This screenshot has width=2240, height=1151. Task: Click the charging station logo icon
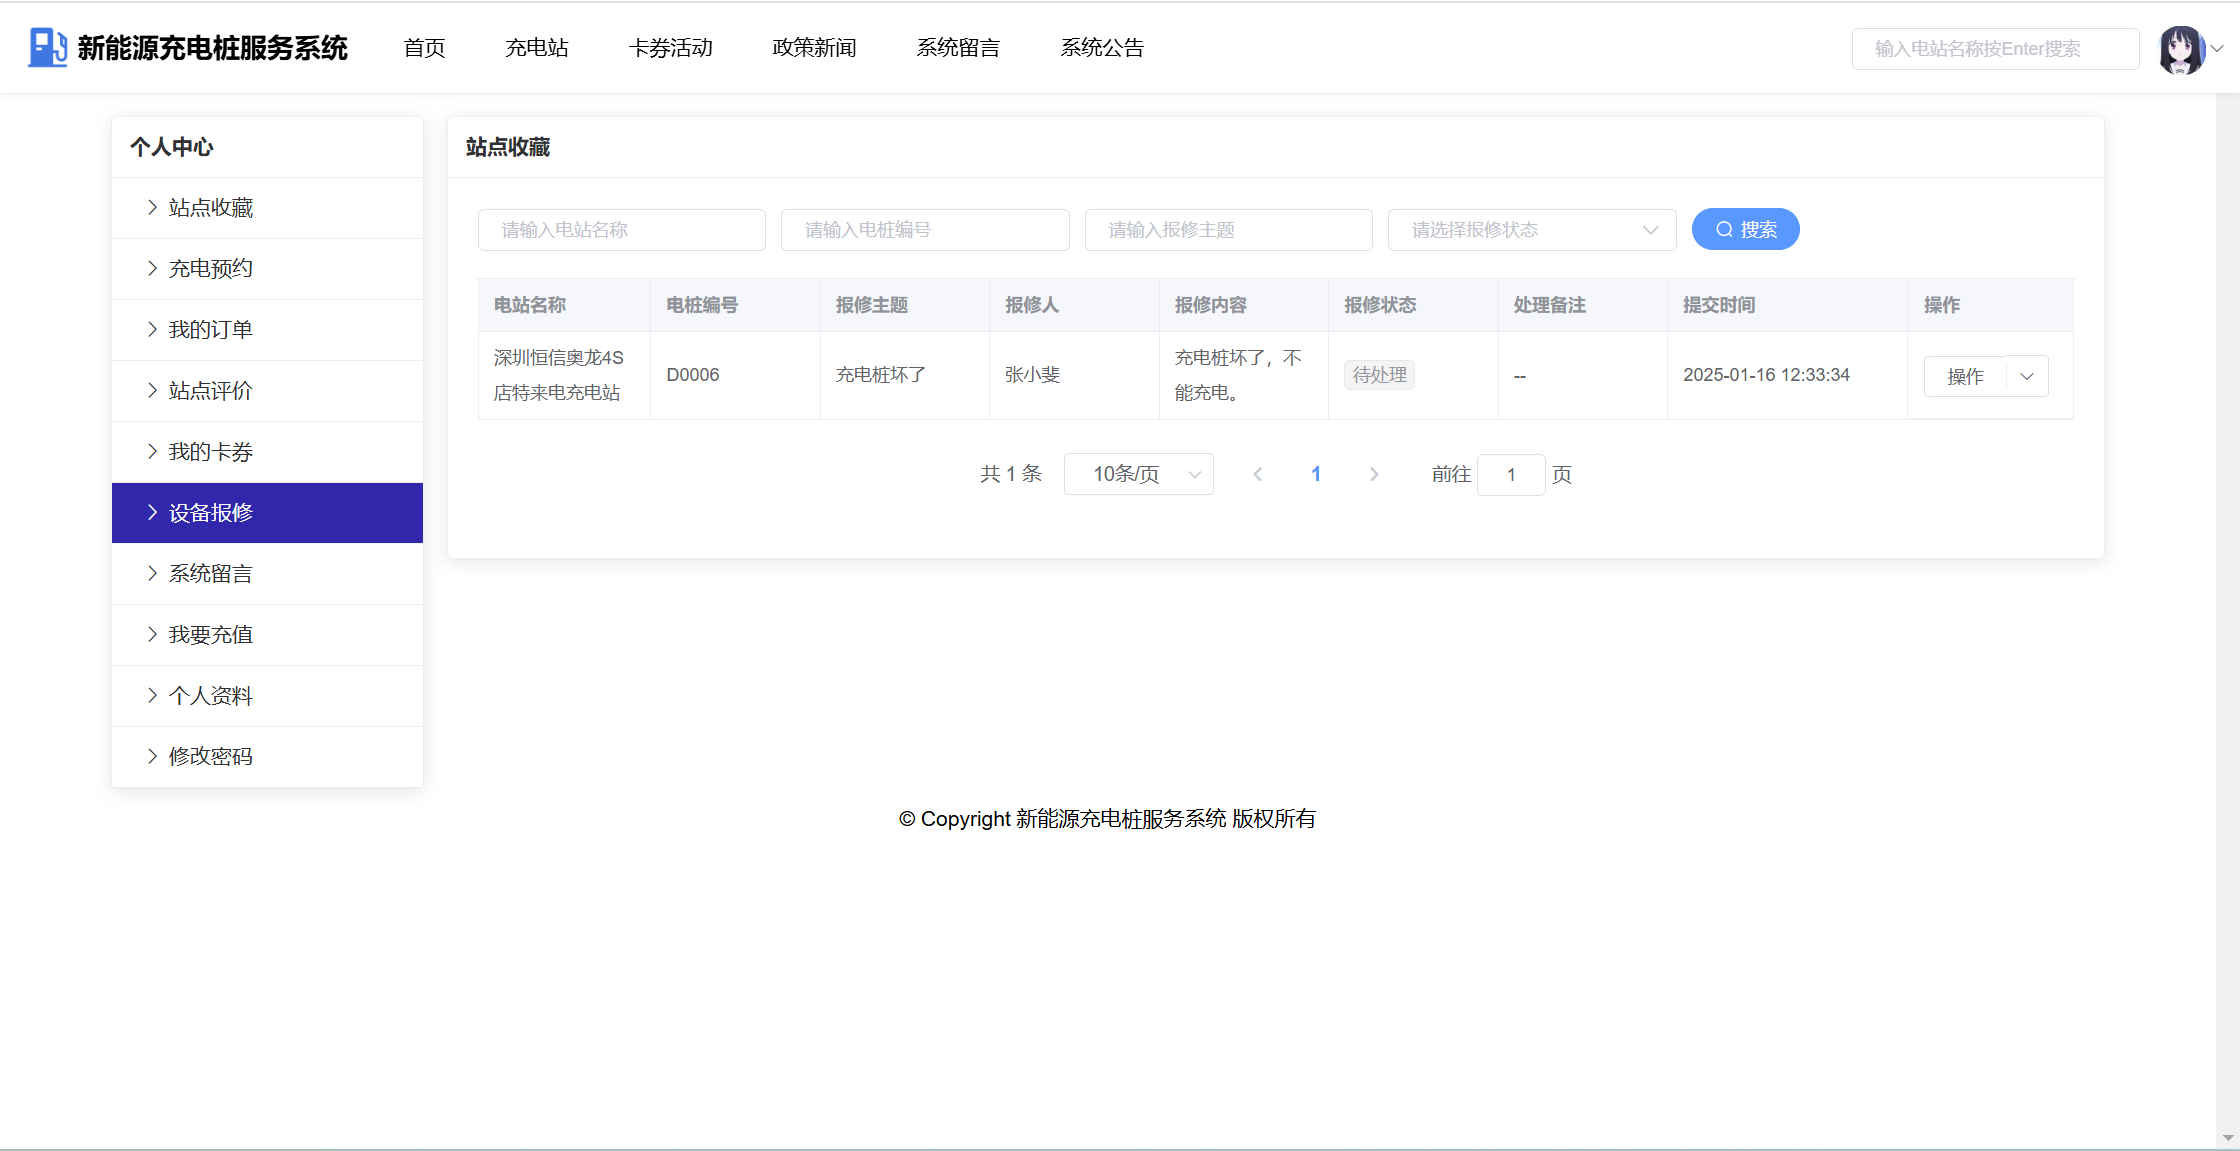(x=47, y=47)
